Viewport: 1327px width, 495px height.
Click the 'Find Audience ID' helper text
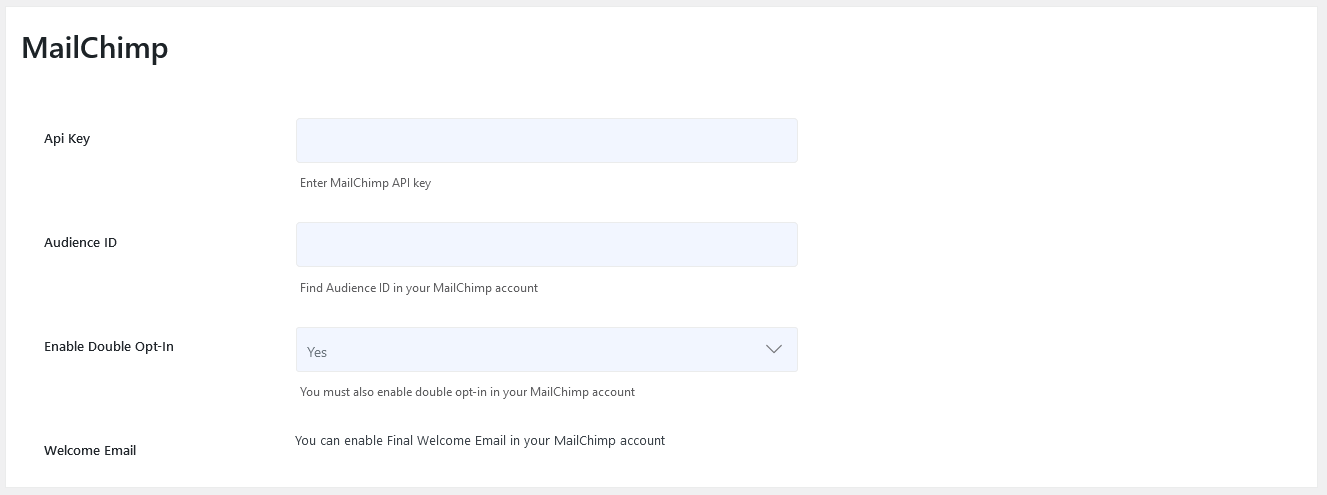click(x=419, y=288)
